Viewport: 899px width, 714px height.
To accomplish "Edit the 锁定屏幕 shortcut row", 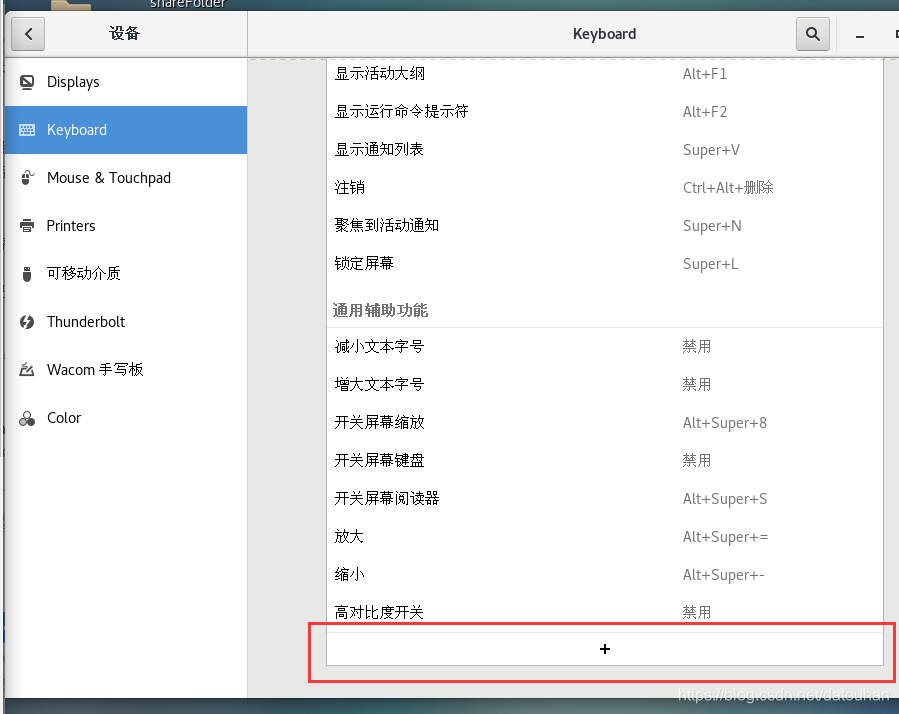I will pos(605,263).
